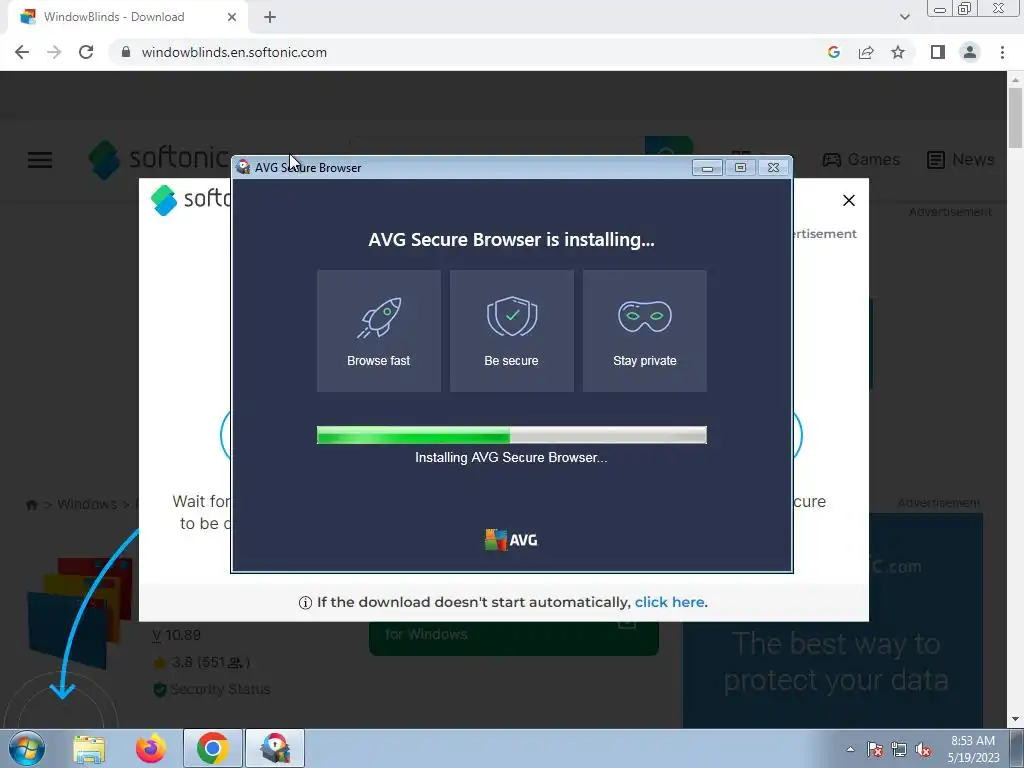Click the WindowBlinds product thumbnail
Screen dimensions: 1024x768
pyautogui.click(x=78, y=613)
